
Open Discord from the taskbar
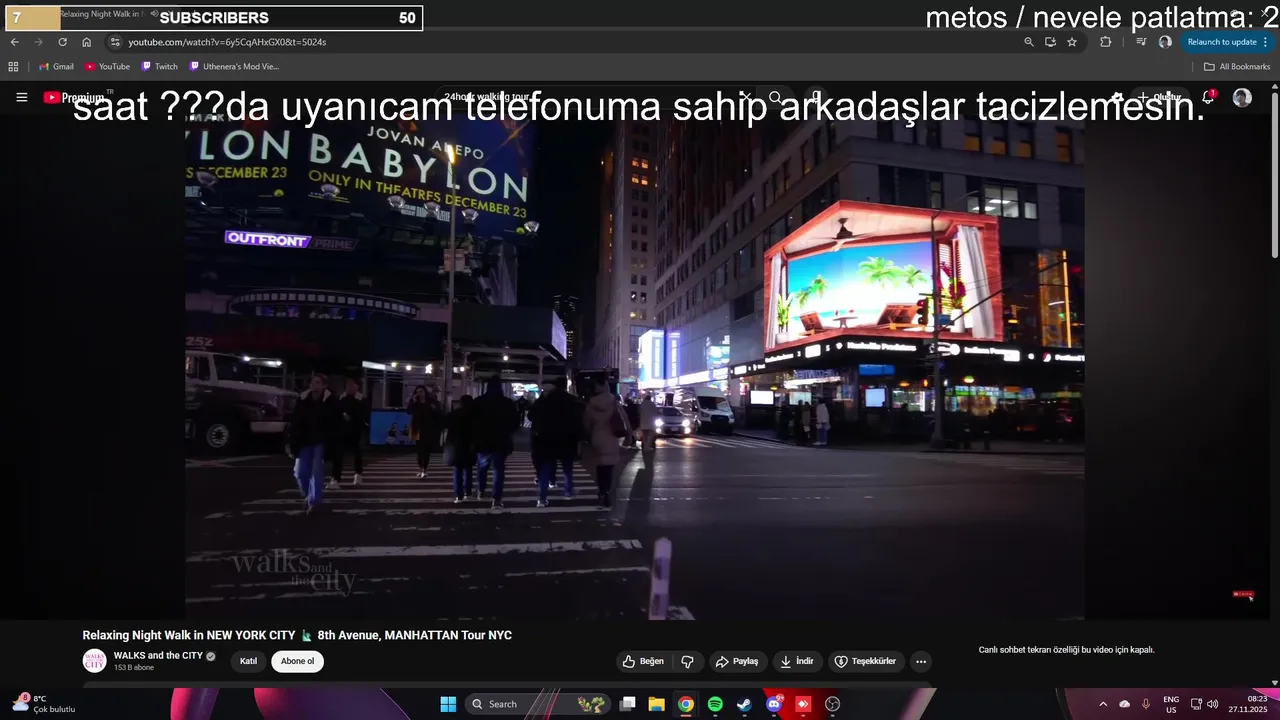tap(773, 704)
